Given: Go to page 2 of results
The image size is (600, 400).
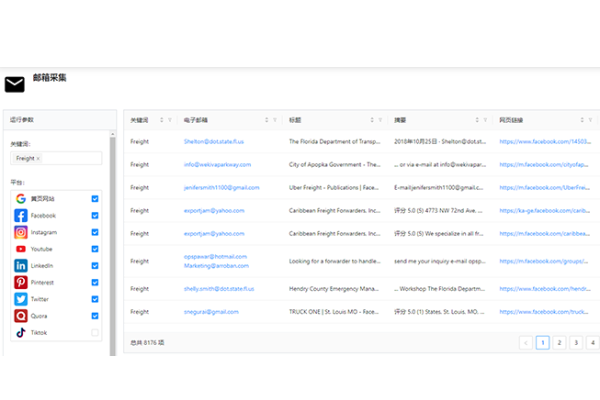Looking at the screenshot, I should pos(559,342).
